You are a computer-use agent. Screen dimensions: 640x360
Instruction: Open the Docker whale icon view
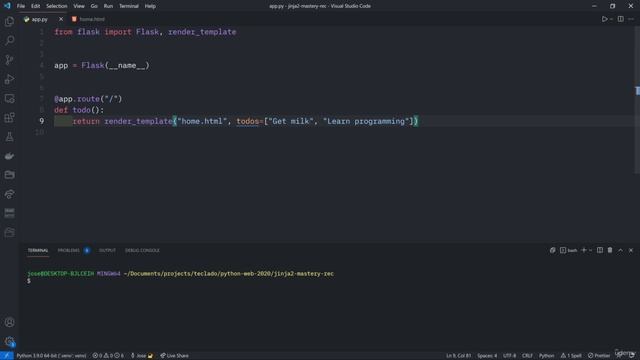(9, 156)
